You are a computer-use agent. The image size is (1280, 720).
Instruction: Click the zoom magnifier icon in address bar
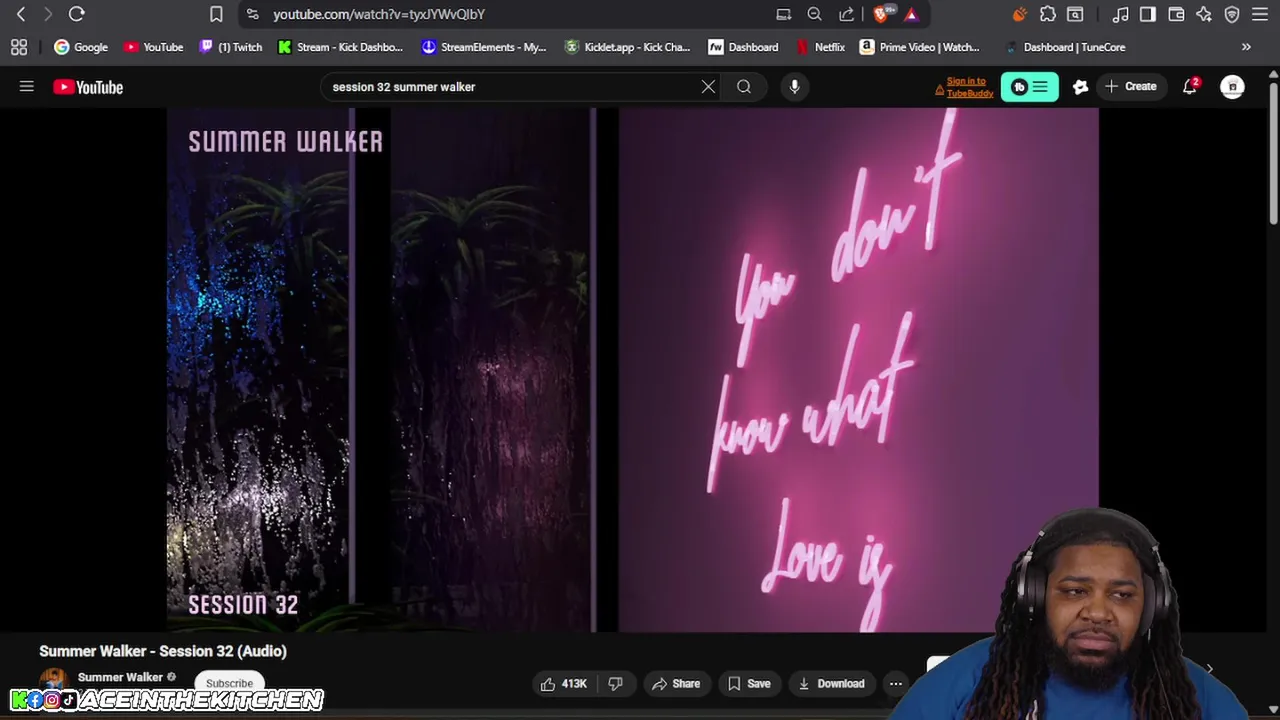[x=815, y=14]
